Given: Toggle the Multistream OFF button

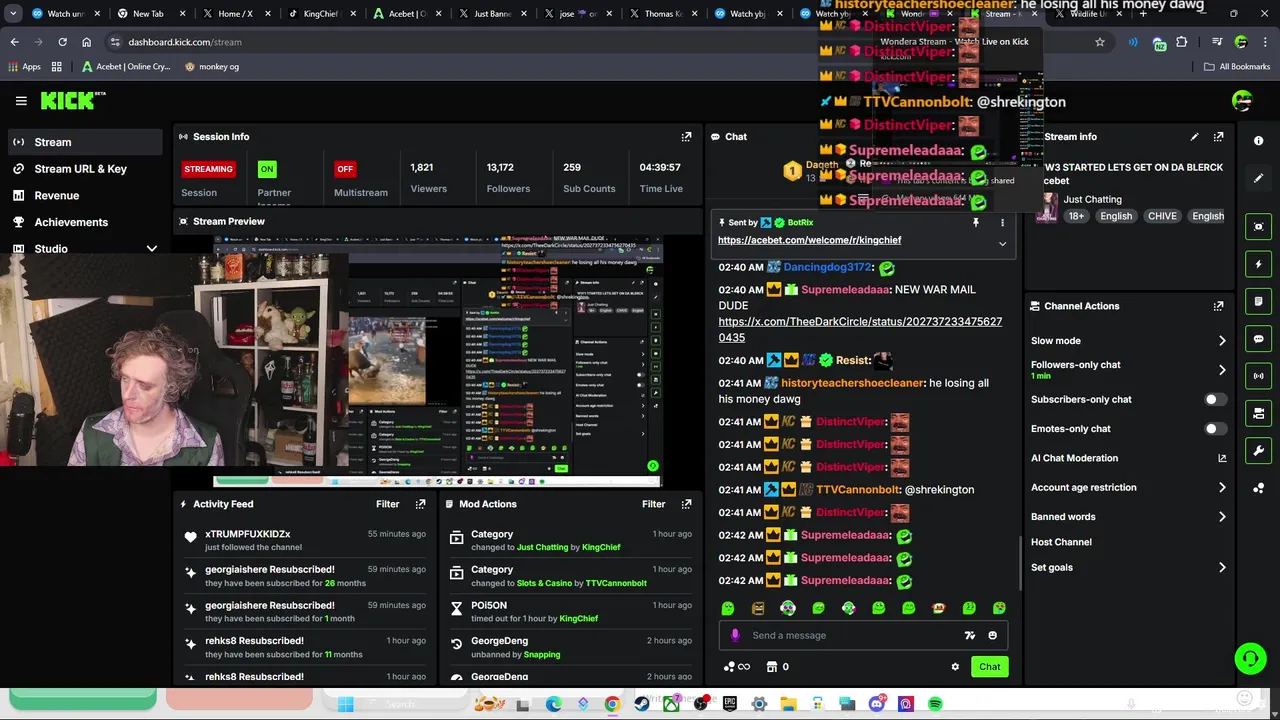Looking at the screenshot, I should (345, 169).
